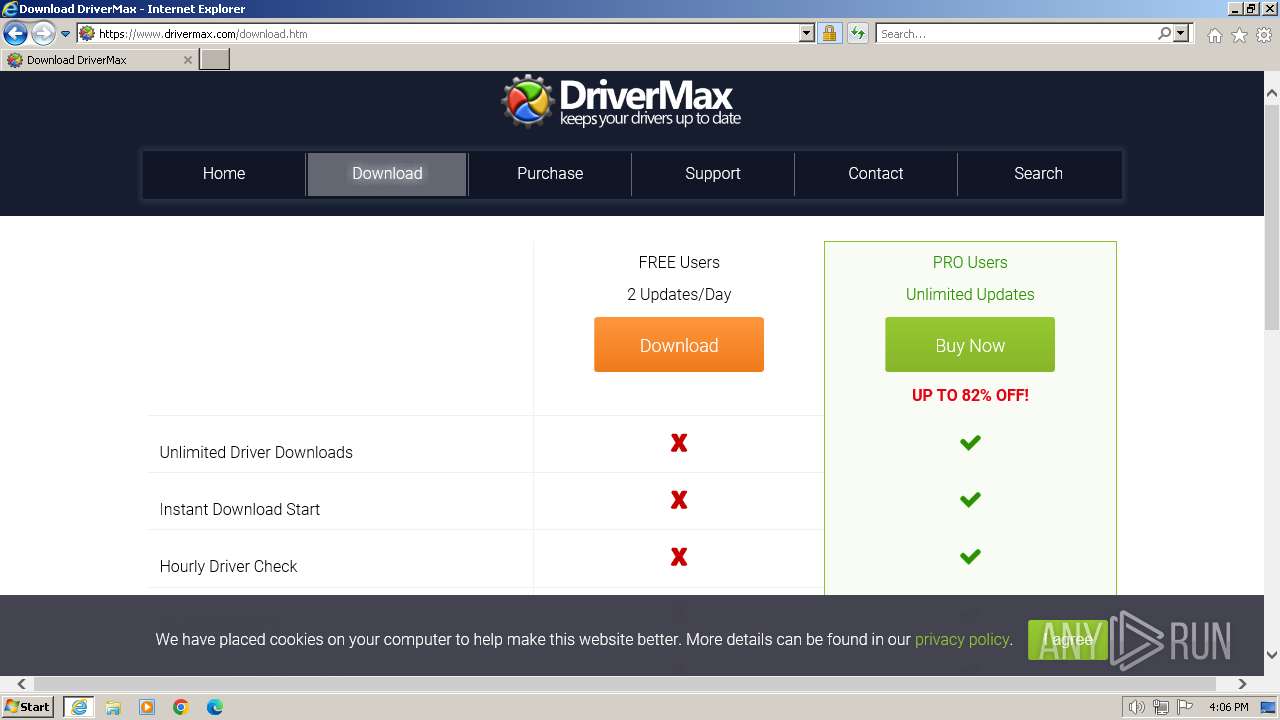Click the IE Home icon

click(1214, 35)
